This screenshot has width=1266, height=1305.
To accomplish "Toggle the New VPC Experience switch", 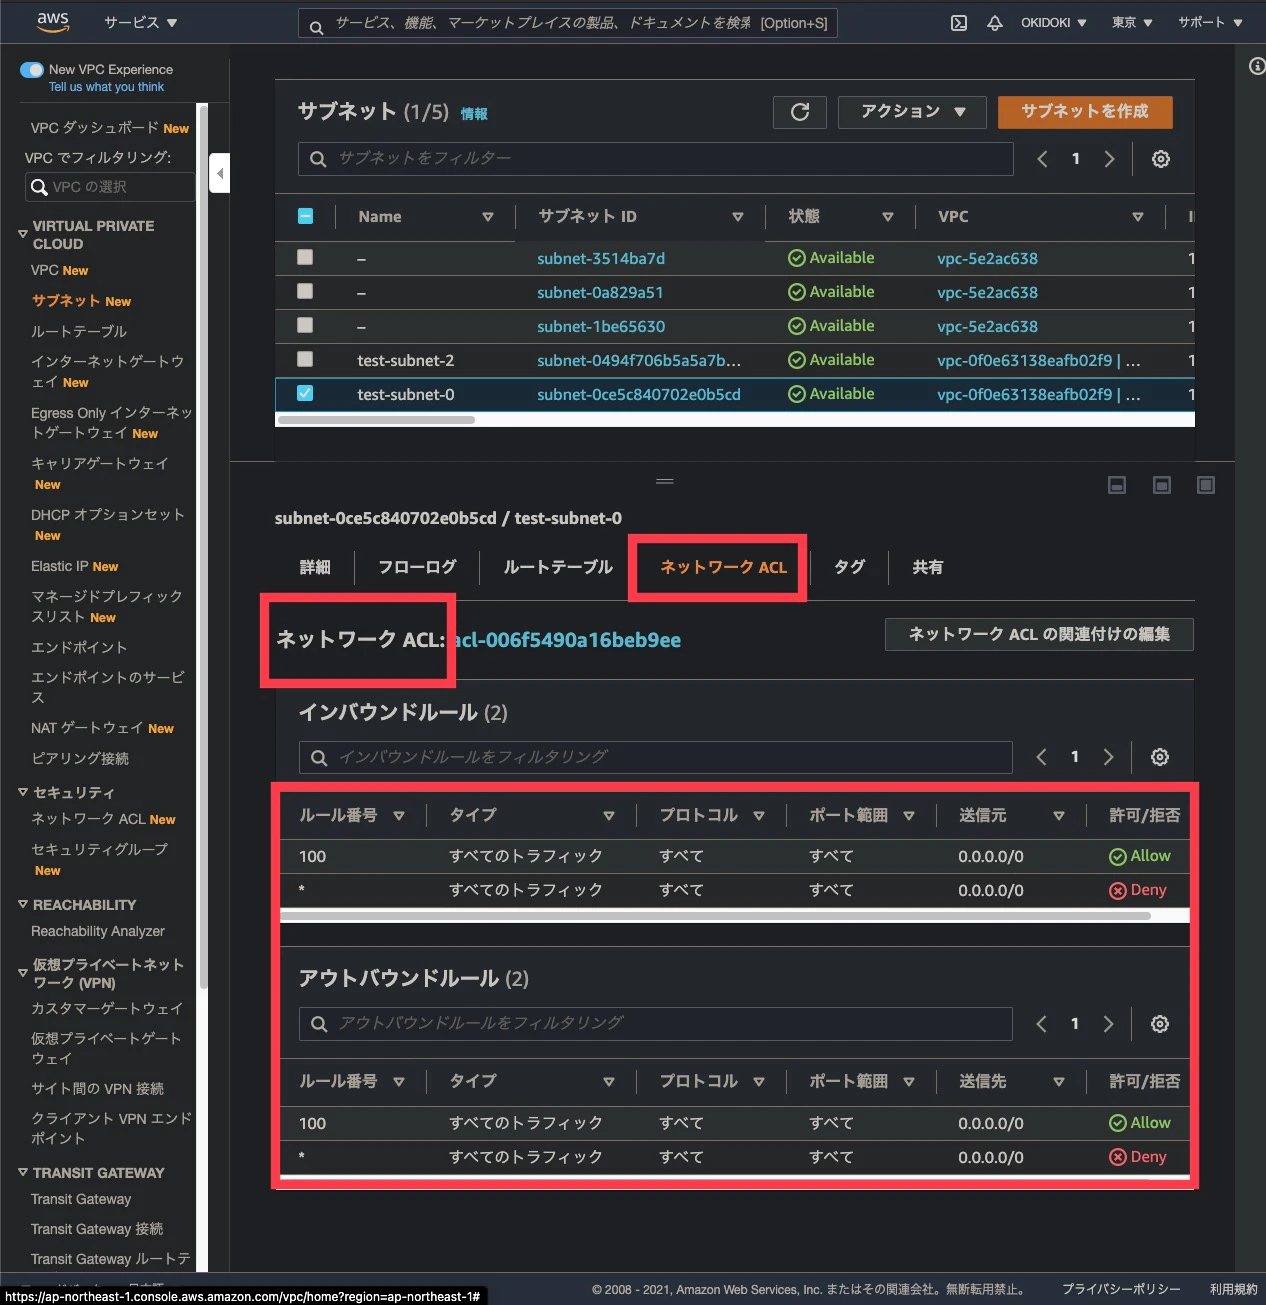I will 32,70.
